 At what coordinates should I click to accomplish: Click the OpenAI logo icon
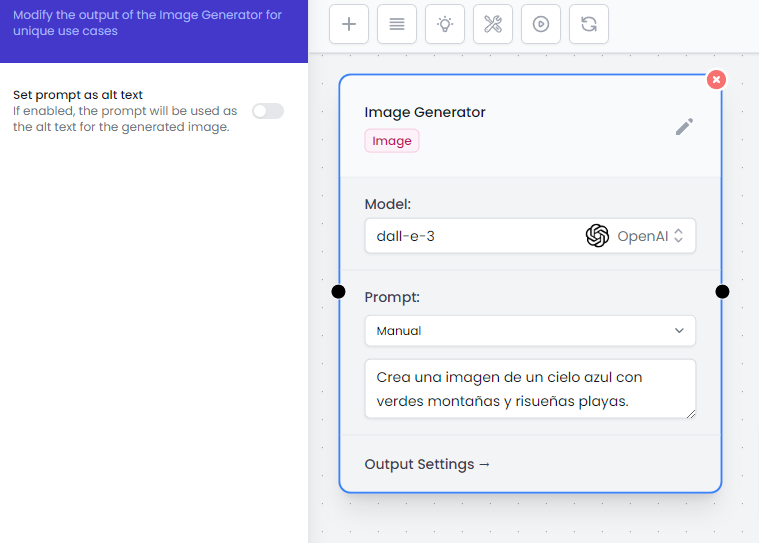tap(597, 236)
